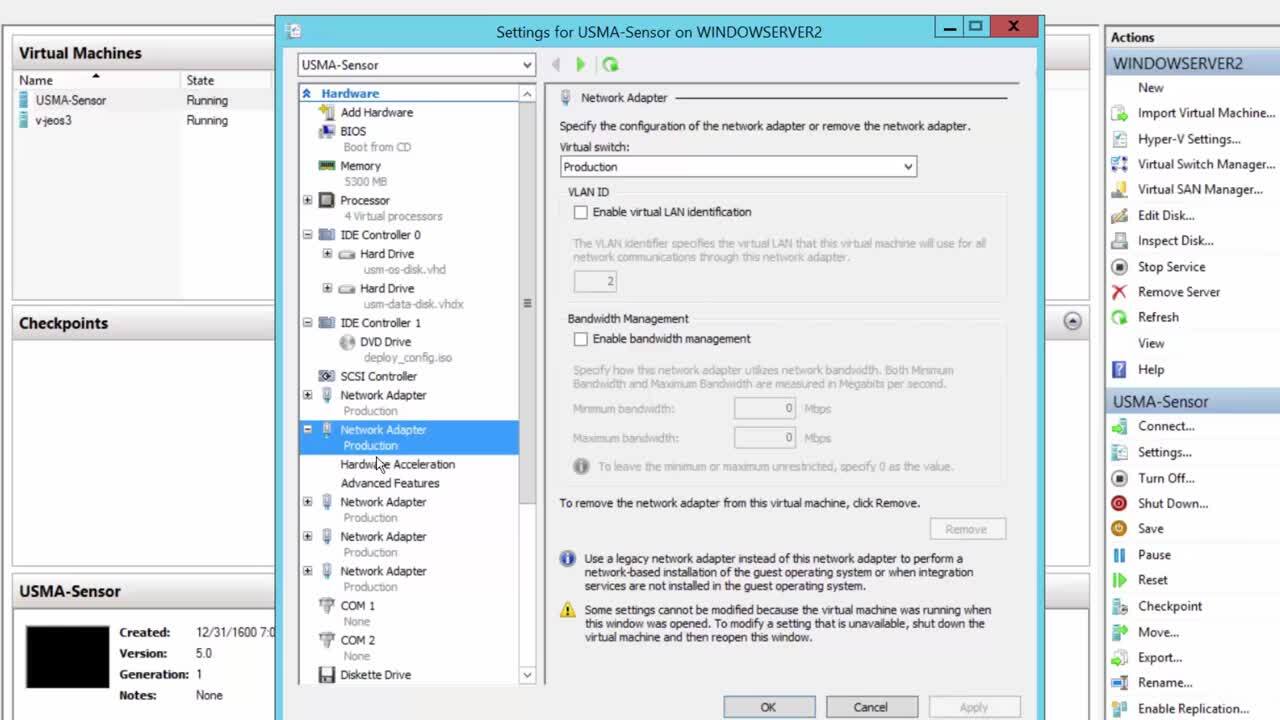Click the Hyper-V Settings icon
Viewport: 1280px width, 720px height.
(x=1119, y=139)
